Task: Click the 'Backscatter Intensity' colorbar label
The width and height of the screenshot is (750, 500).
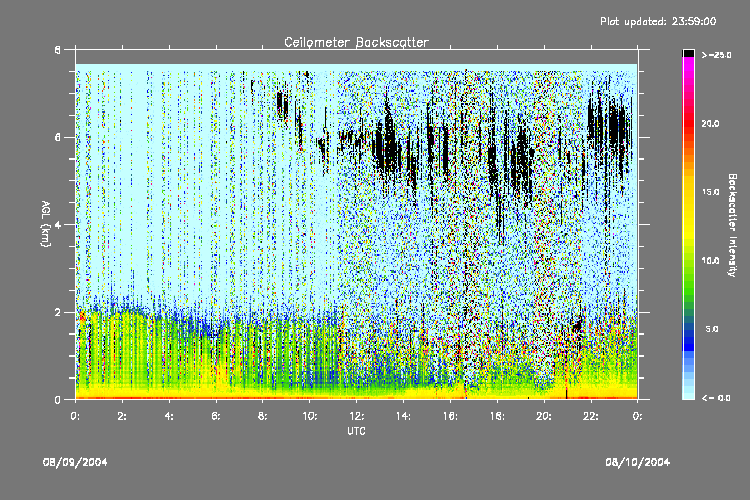Action: 732,225
